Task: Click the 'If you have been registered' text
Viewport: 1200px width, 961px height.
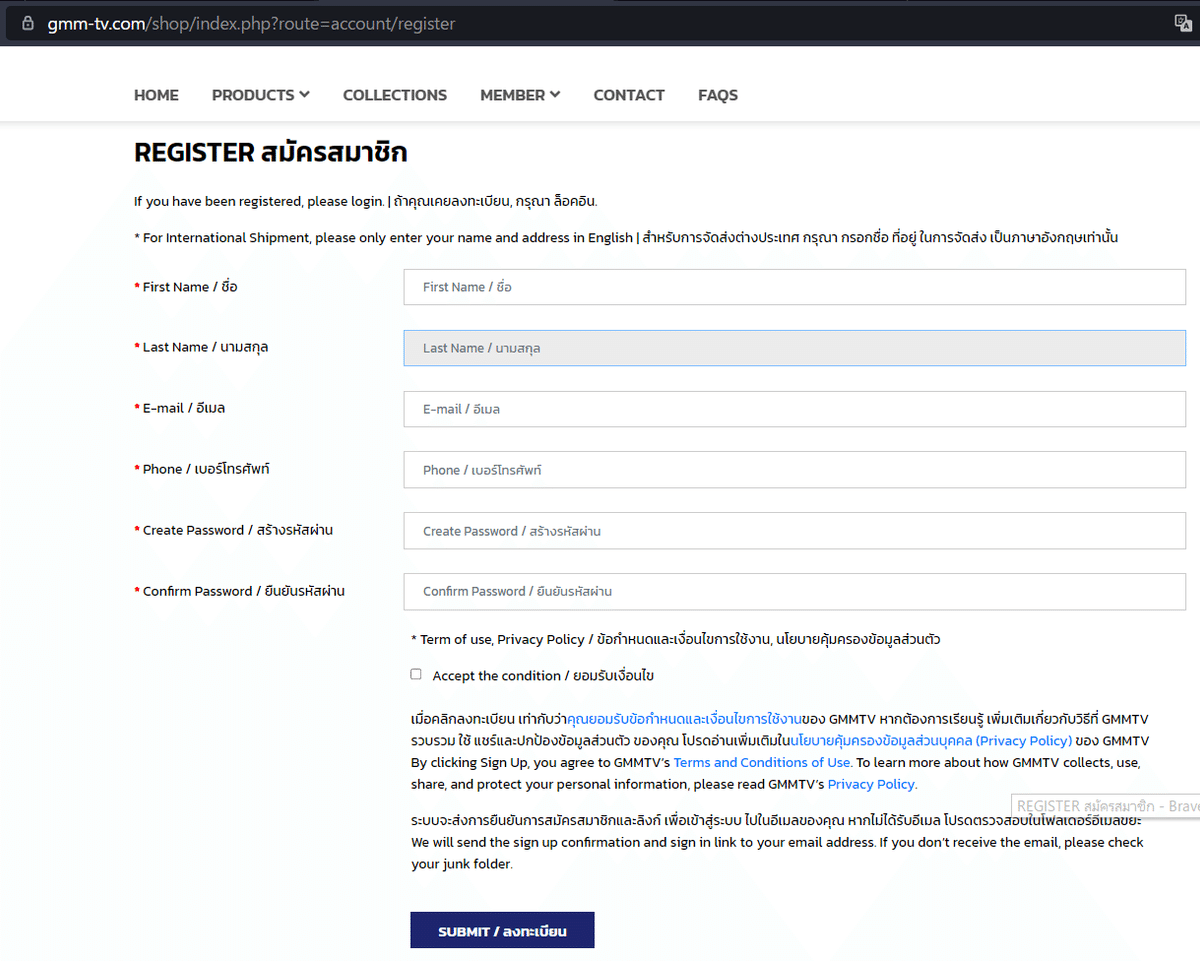Action: (365, 201)
